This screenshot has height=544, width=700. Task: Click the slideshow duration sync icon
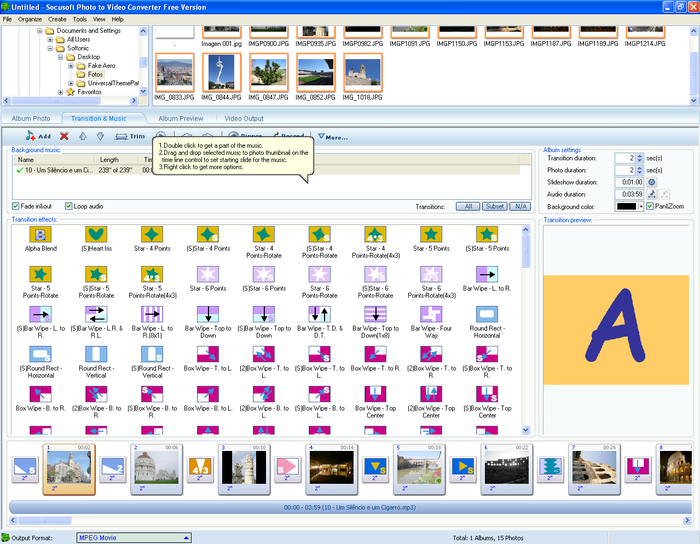652,182
